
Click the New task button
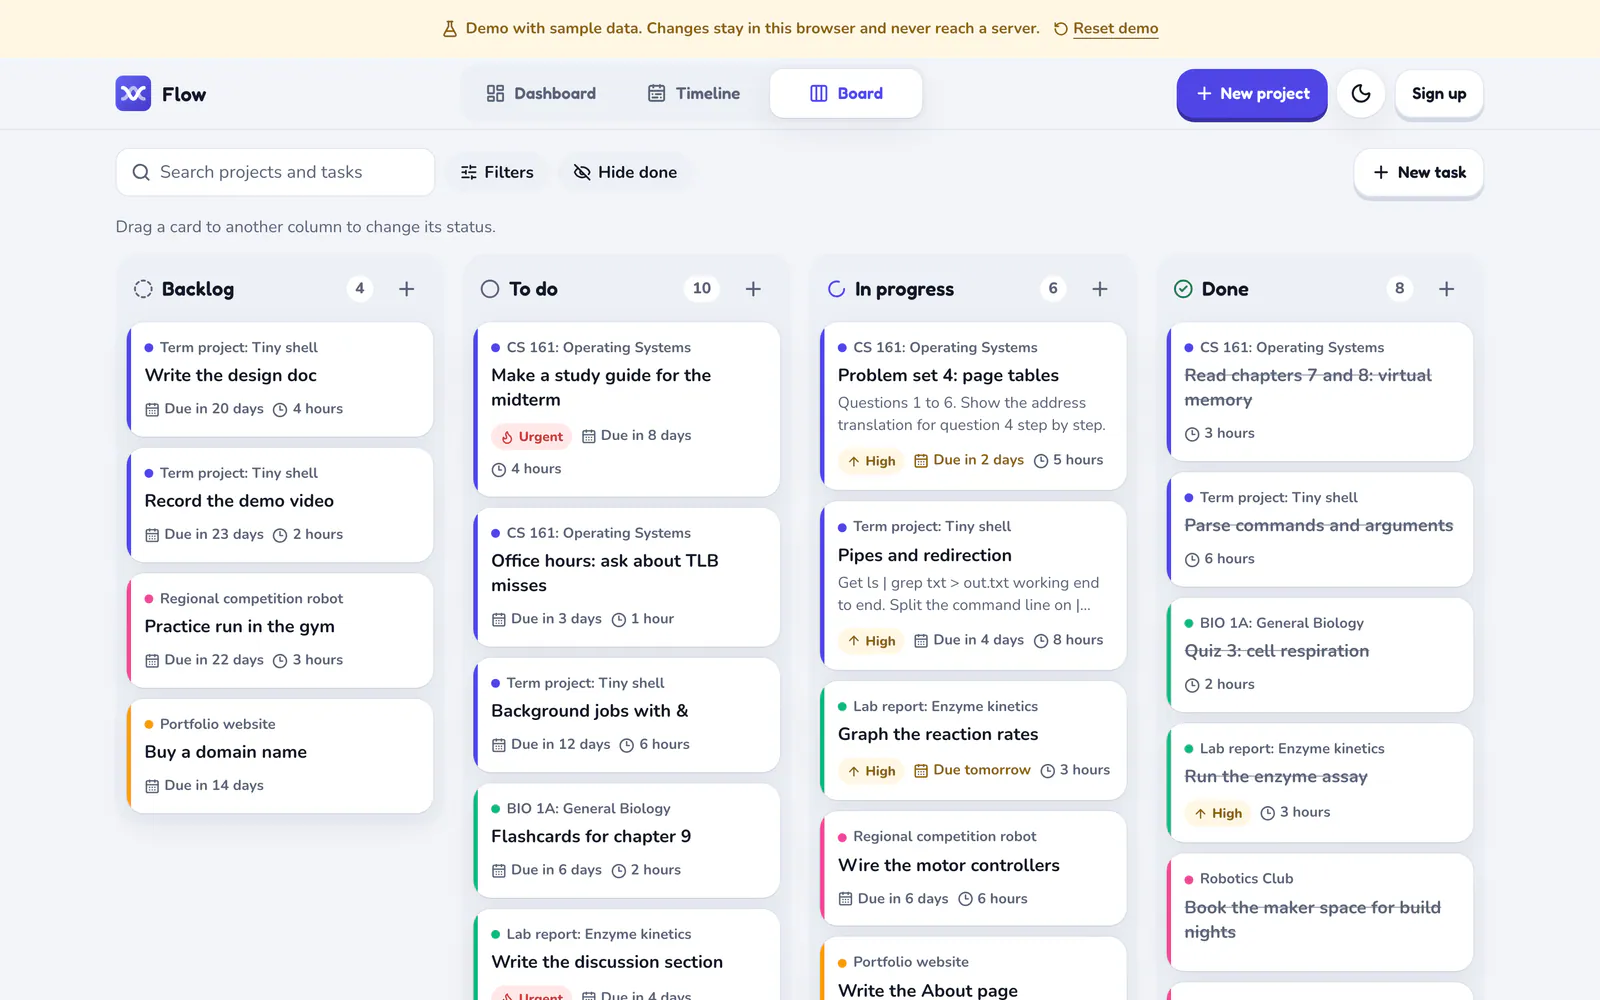(1419, 173)
